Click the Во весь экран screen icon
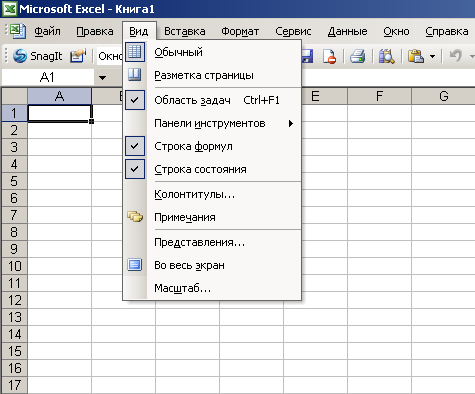The image size is (475, 394). [x=135, y=265]
